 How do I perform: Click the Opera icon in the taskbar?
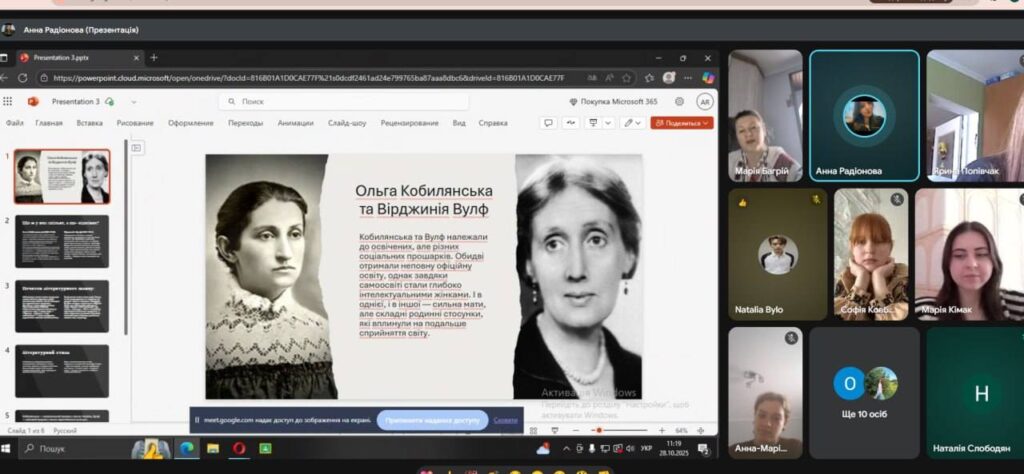(239, 448)
